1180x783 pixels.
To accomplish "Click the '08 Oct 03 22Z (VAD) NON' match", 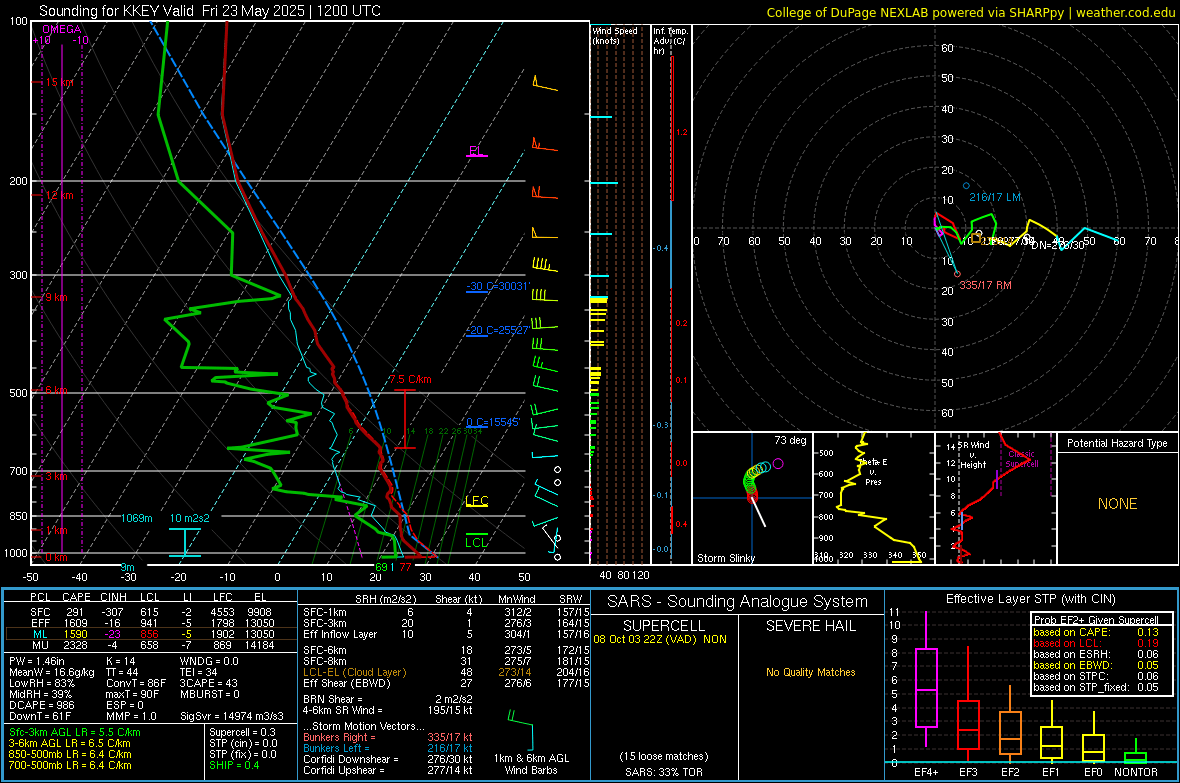I will pos(660,639).
